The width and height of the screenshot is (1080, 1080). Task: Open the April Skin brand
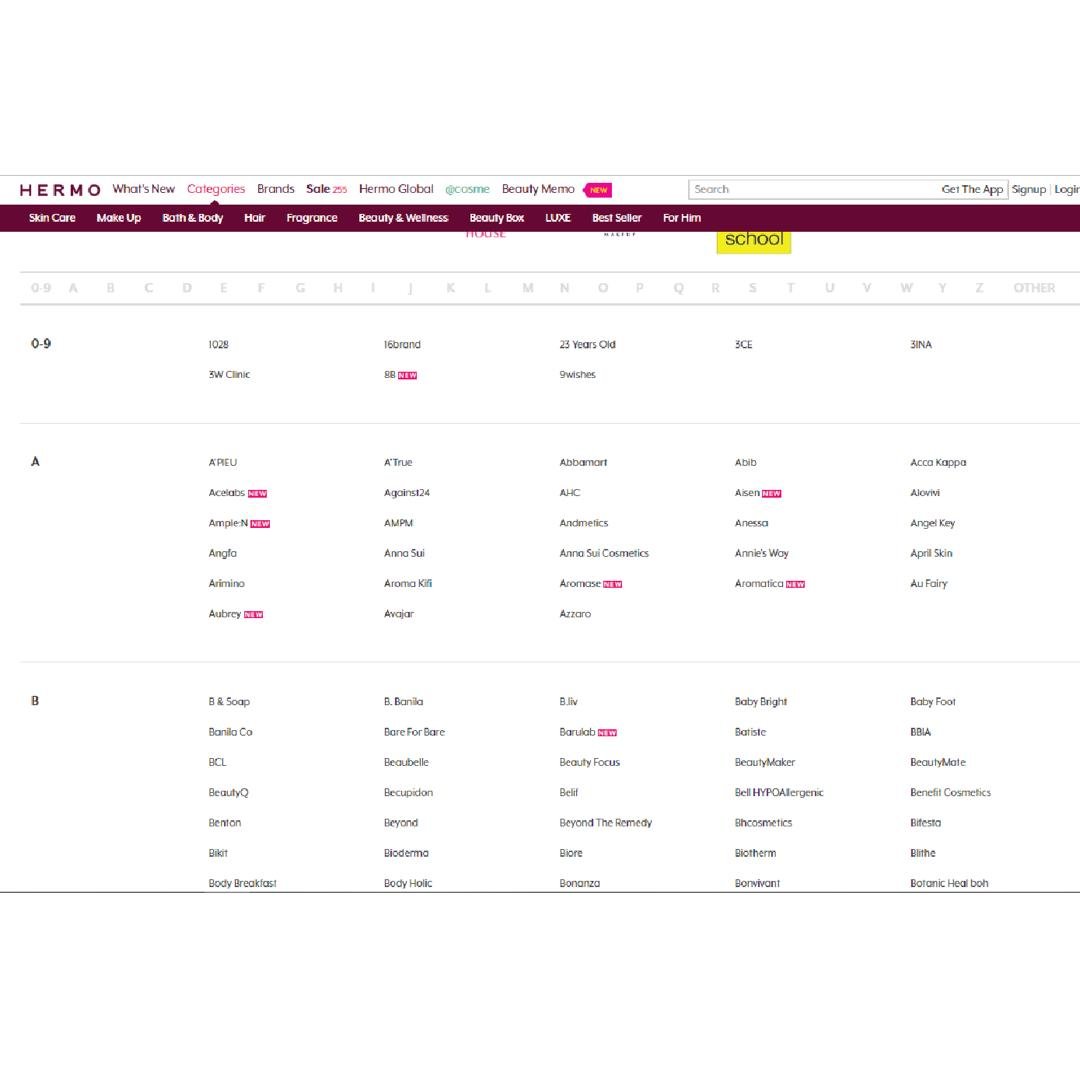click(931, 554)
